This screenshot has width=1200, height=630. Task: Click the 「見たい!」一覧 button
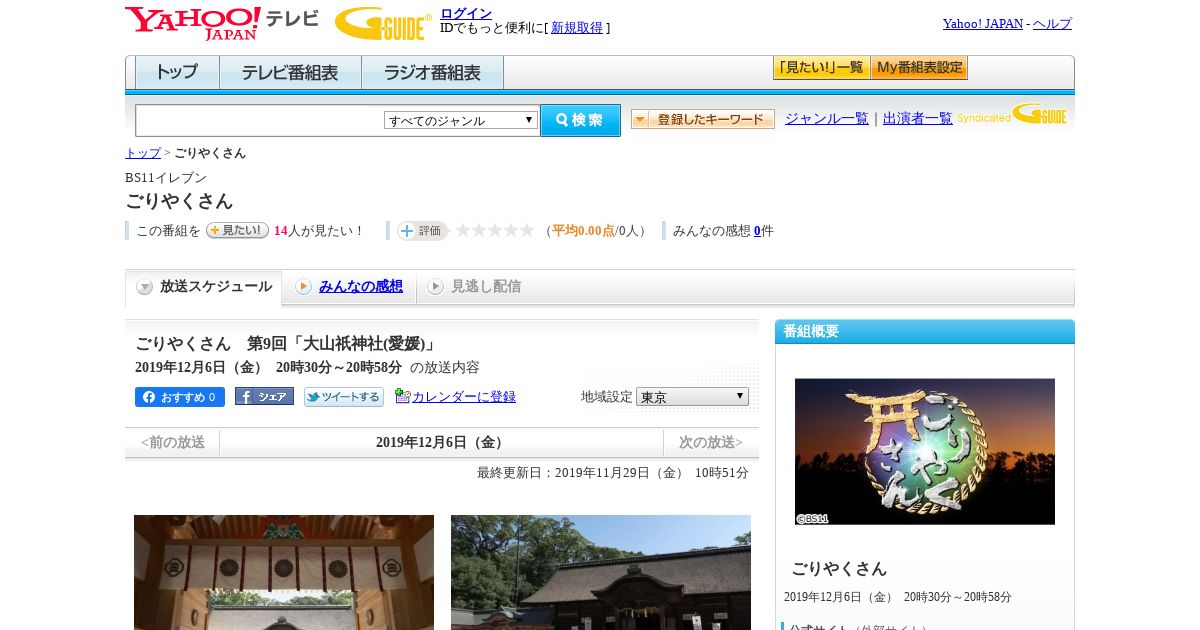(822, 68)
